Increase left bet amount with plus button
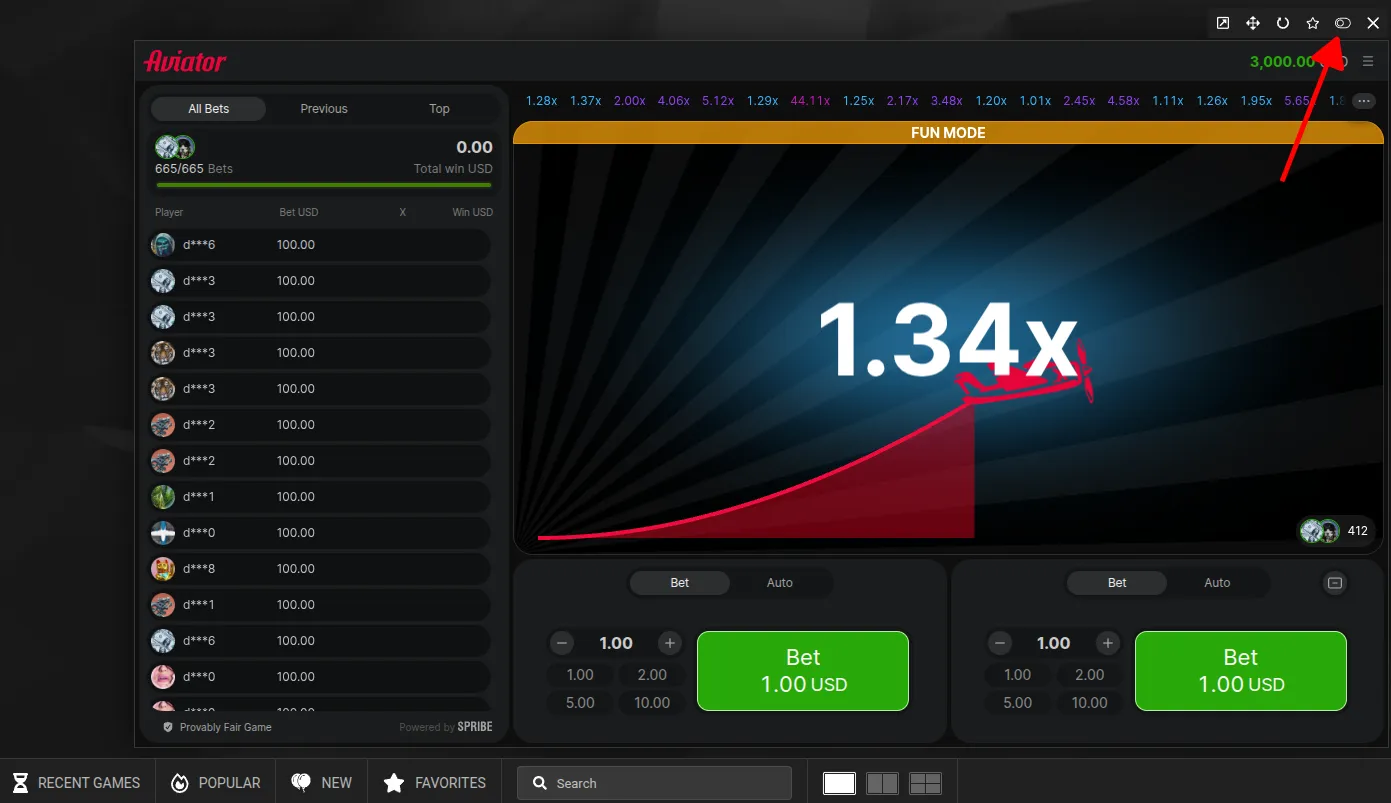The width and height of the screenshot is (1391, 803). (x=670, y=643)
